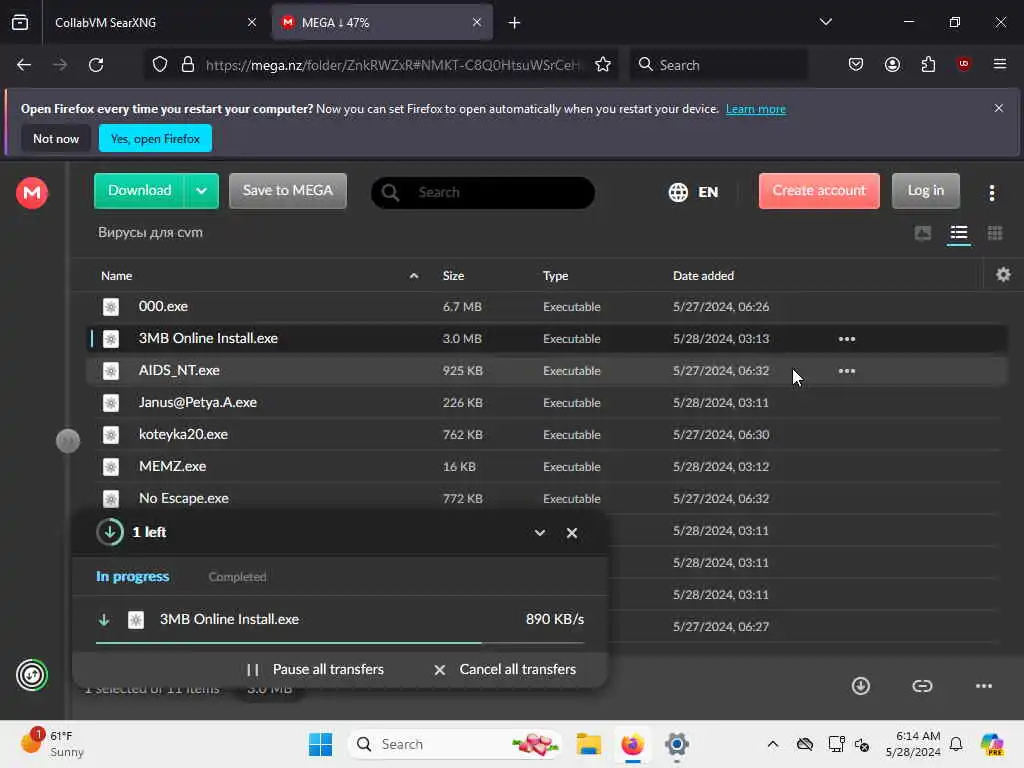The image size is (1024, 768).
Task: Pause all transfers
Action: pos(315,669)
